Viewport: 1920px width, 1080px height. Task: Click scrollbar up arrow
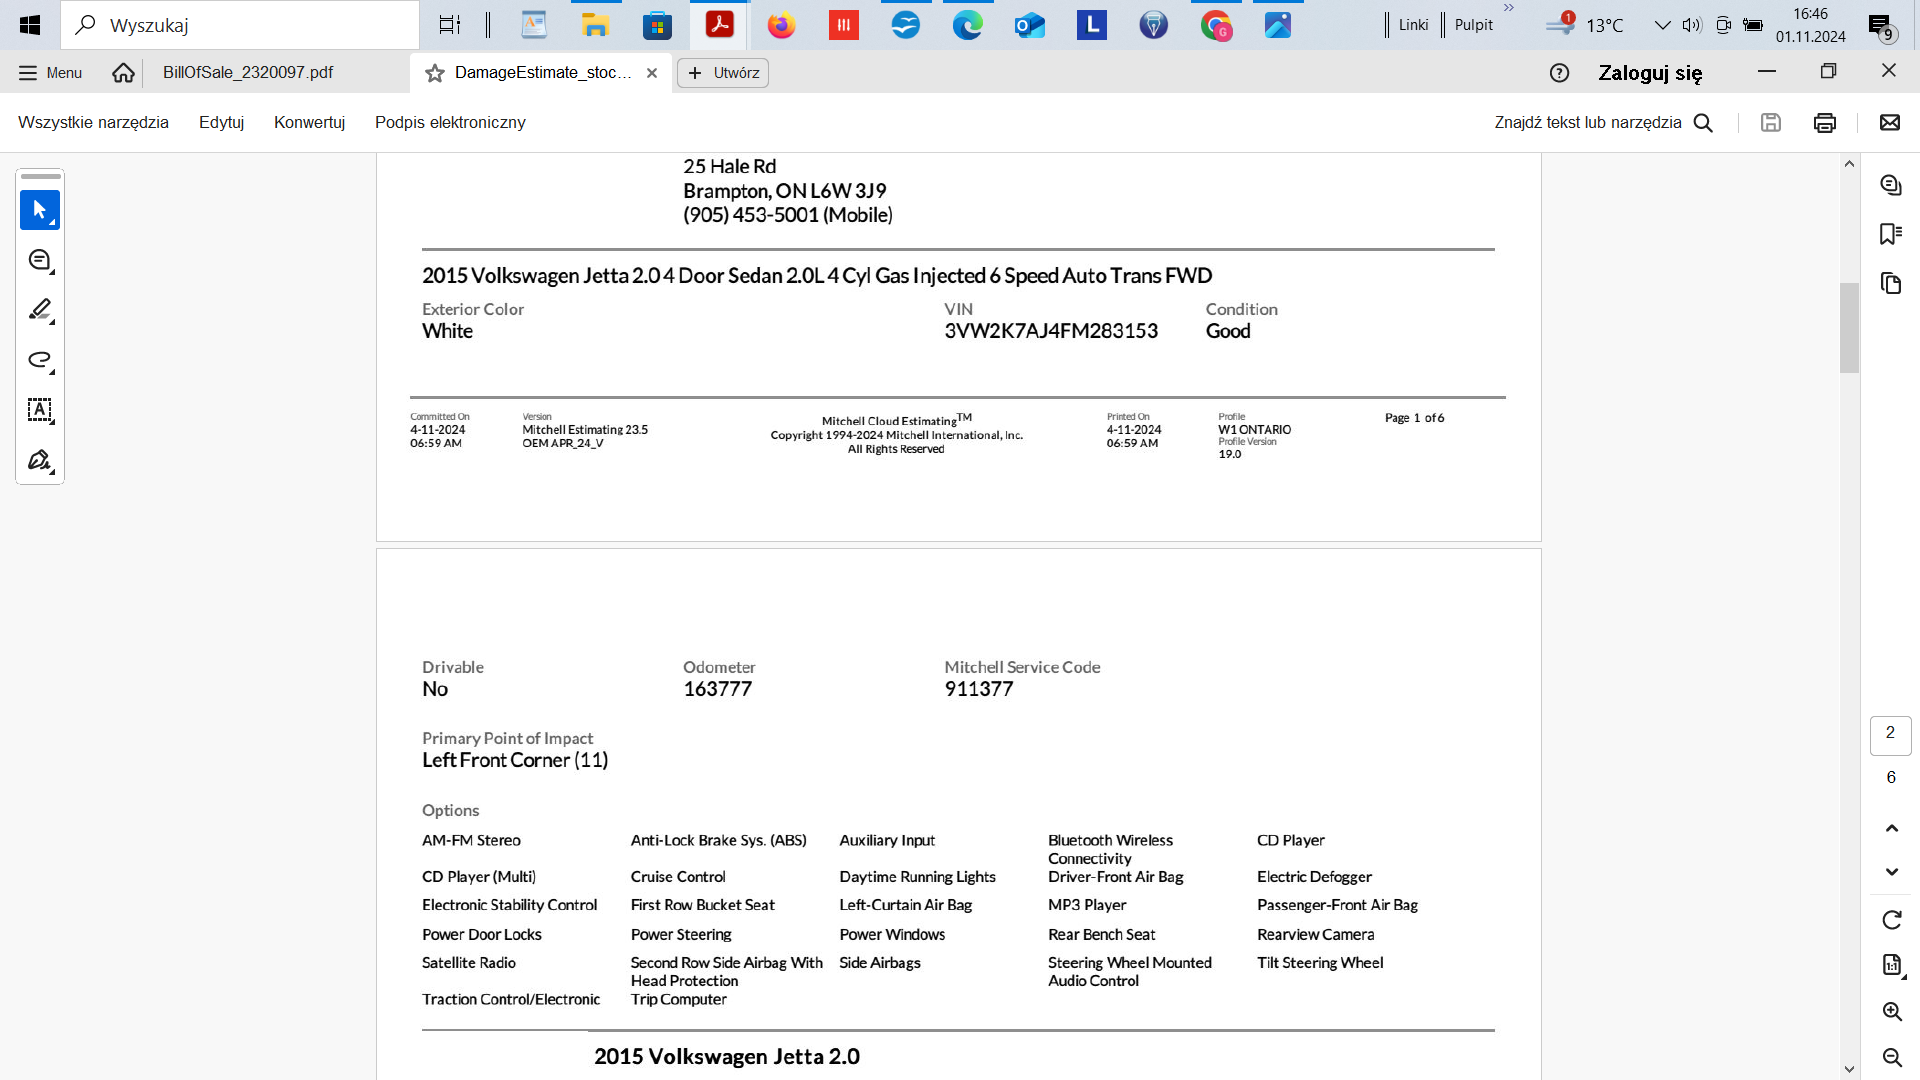click(1849, 164)
